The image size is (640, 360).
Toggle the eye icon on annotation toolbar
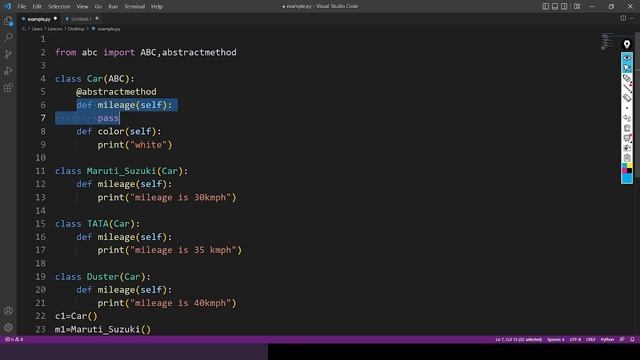pyautogui.click(x=627, y=58)
